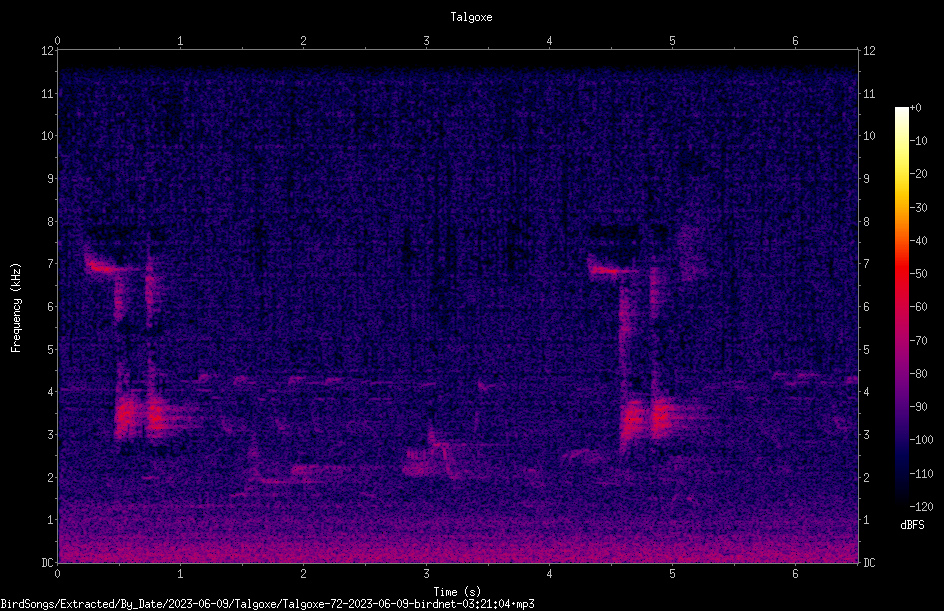Click the "10" tick on the right frequency axis

coord(869,136)
